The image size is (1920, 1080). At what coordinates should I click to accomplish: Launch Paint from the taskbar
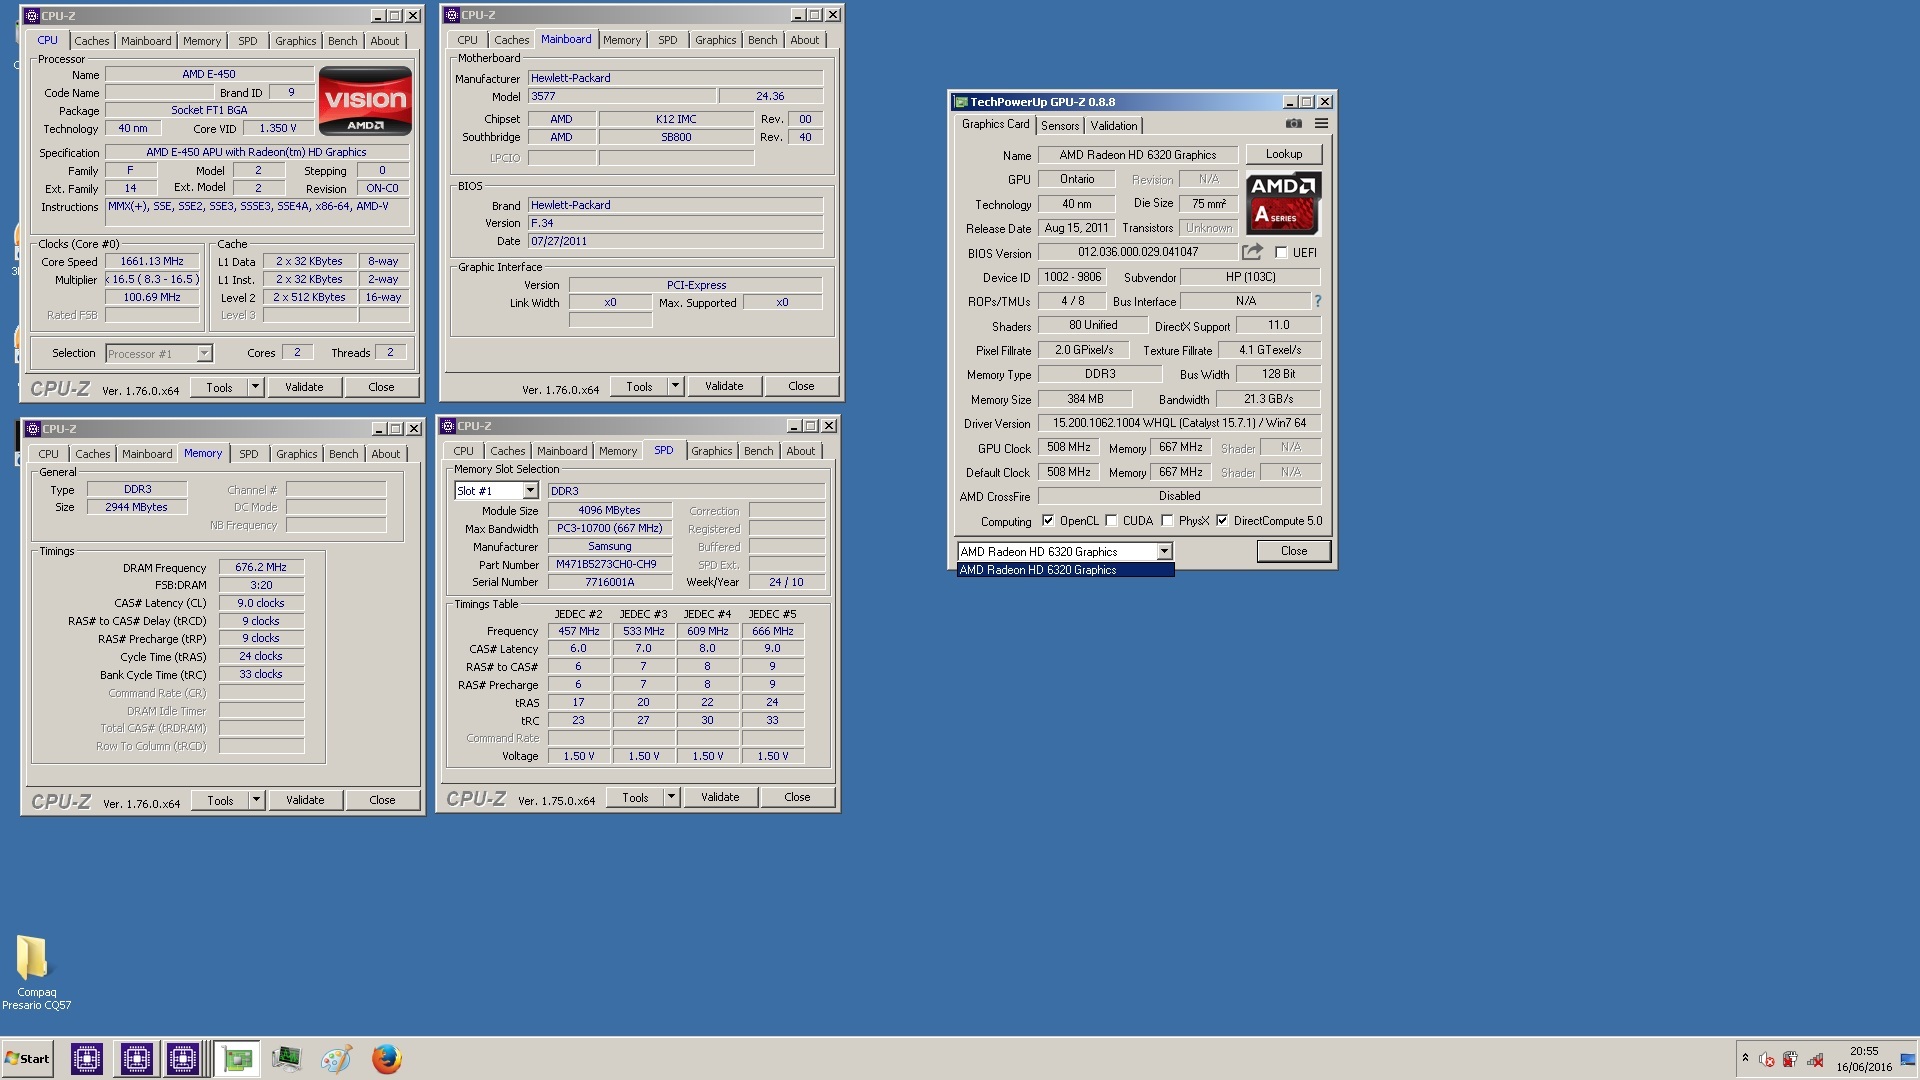[336, 1059]
